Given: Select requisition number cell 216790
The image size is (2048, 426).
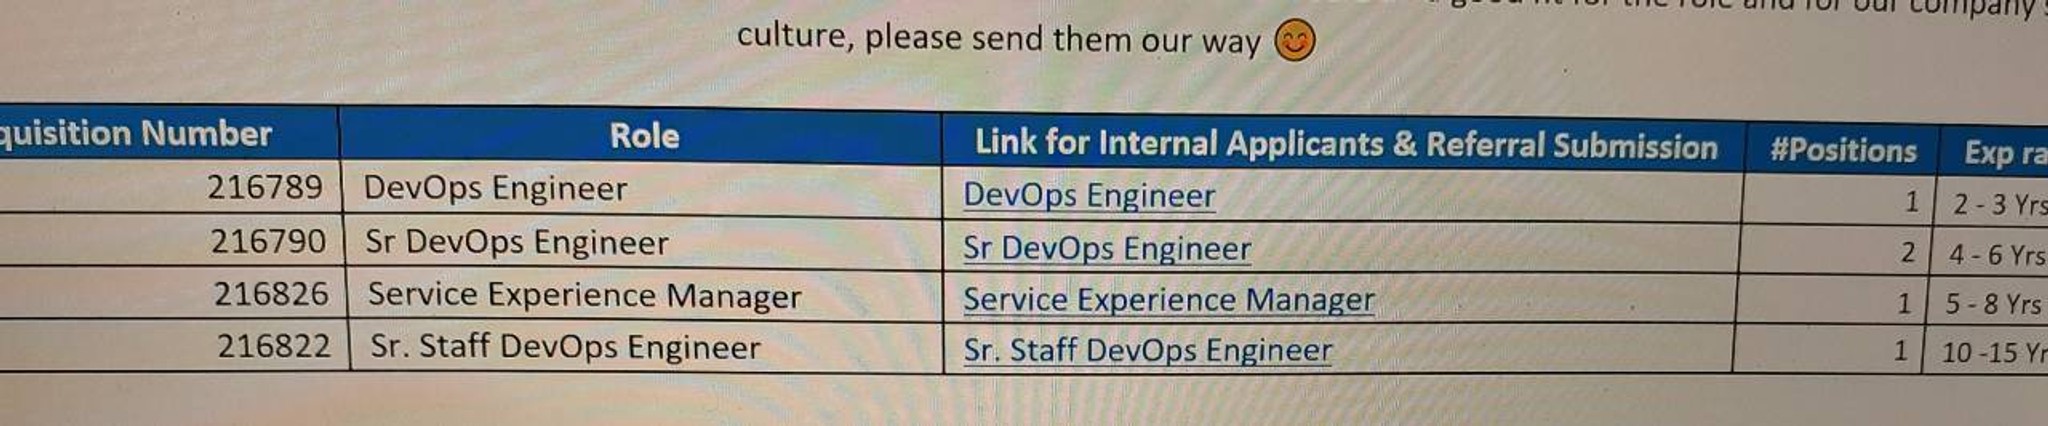Looking at the screenshot, I should [172, 240].
